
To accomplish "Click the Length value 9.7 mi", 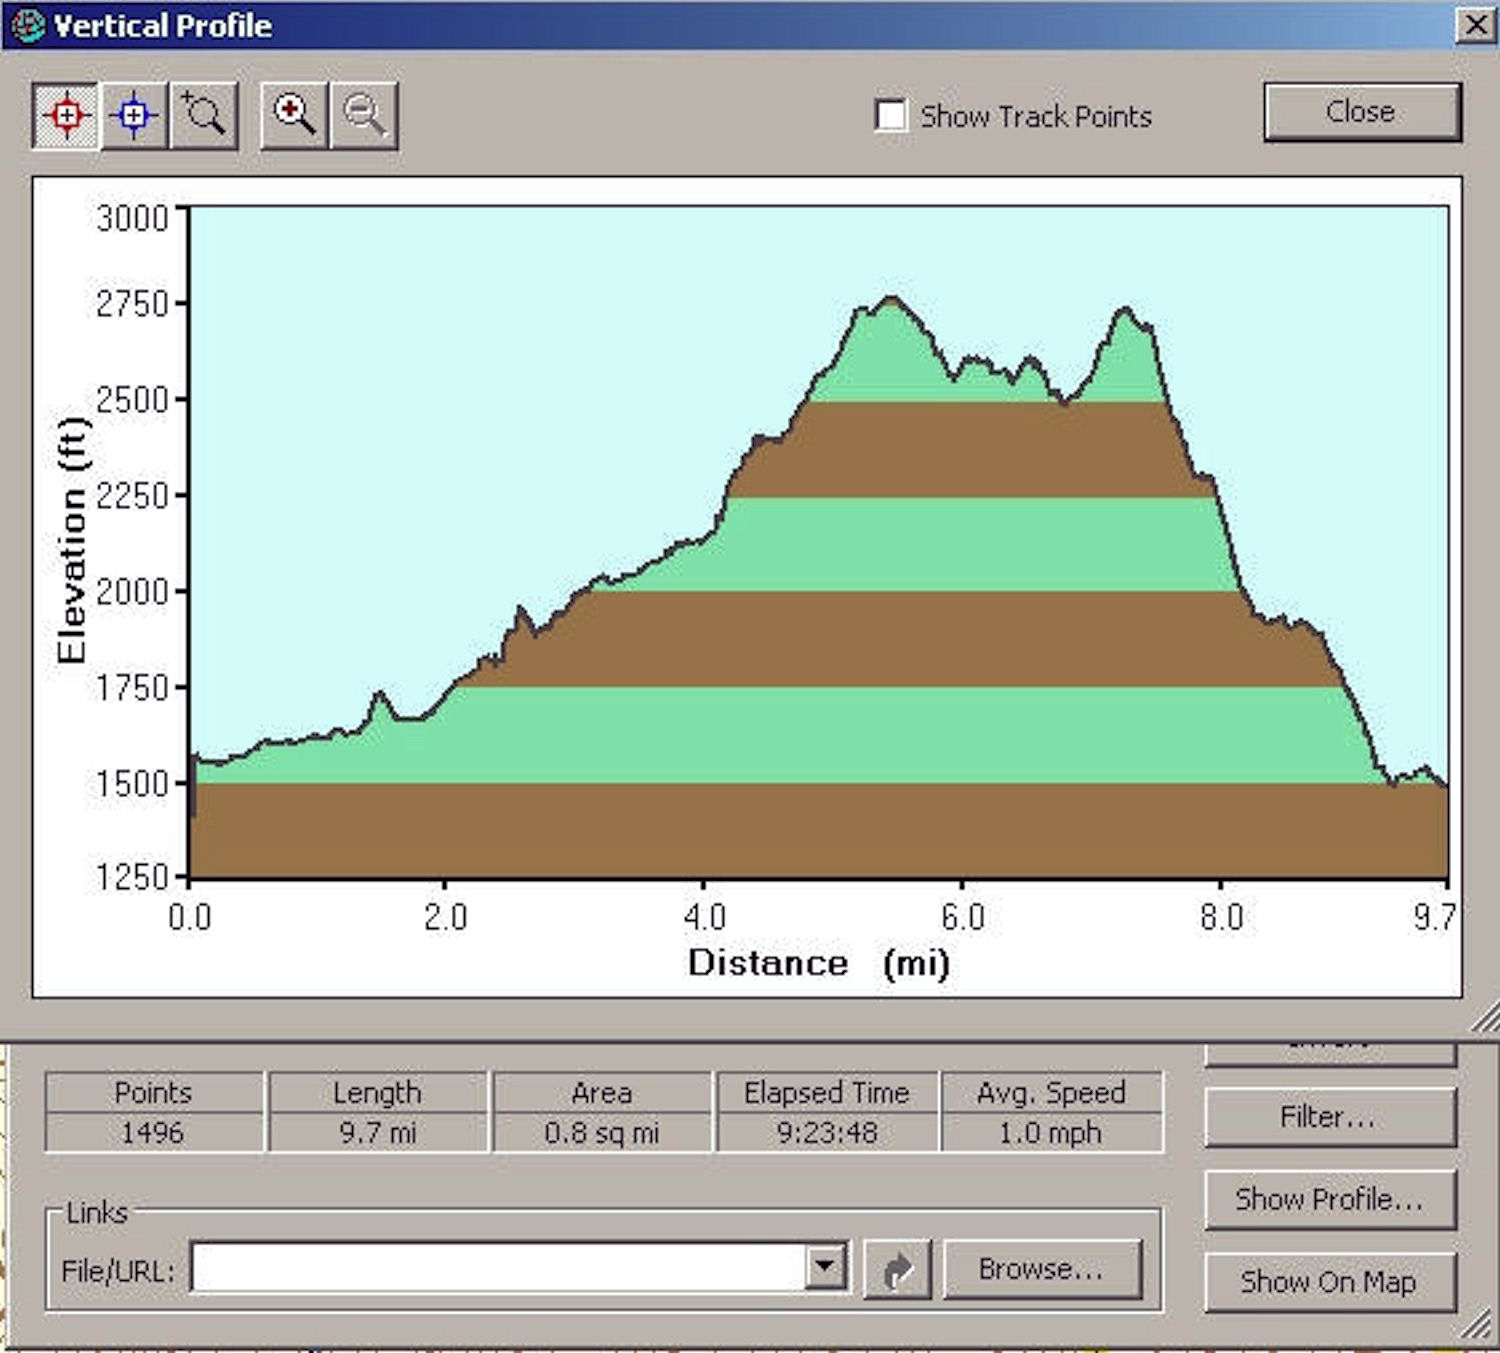I will [378, 1133].
